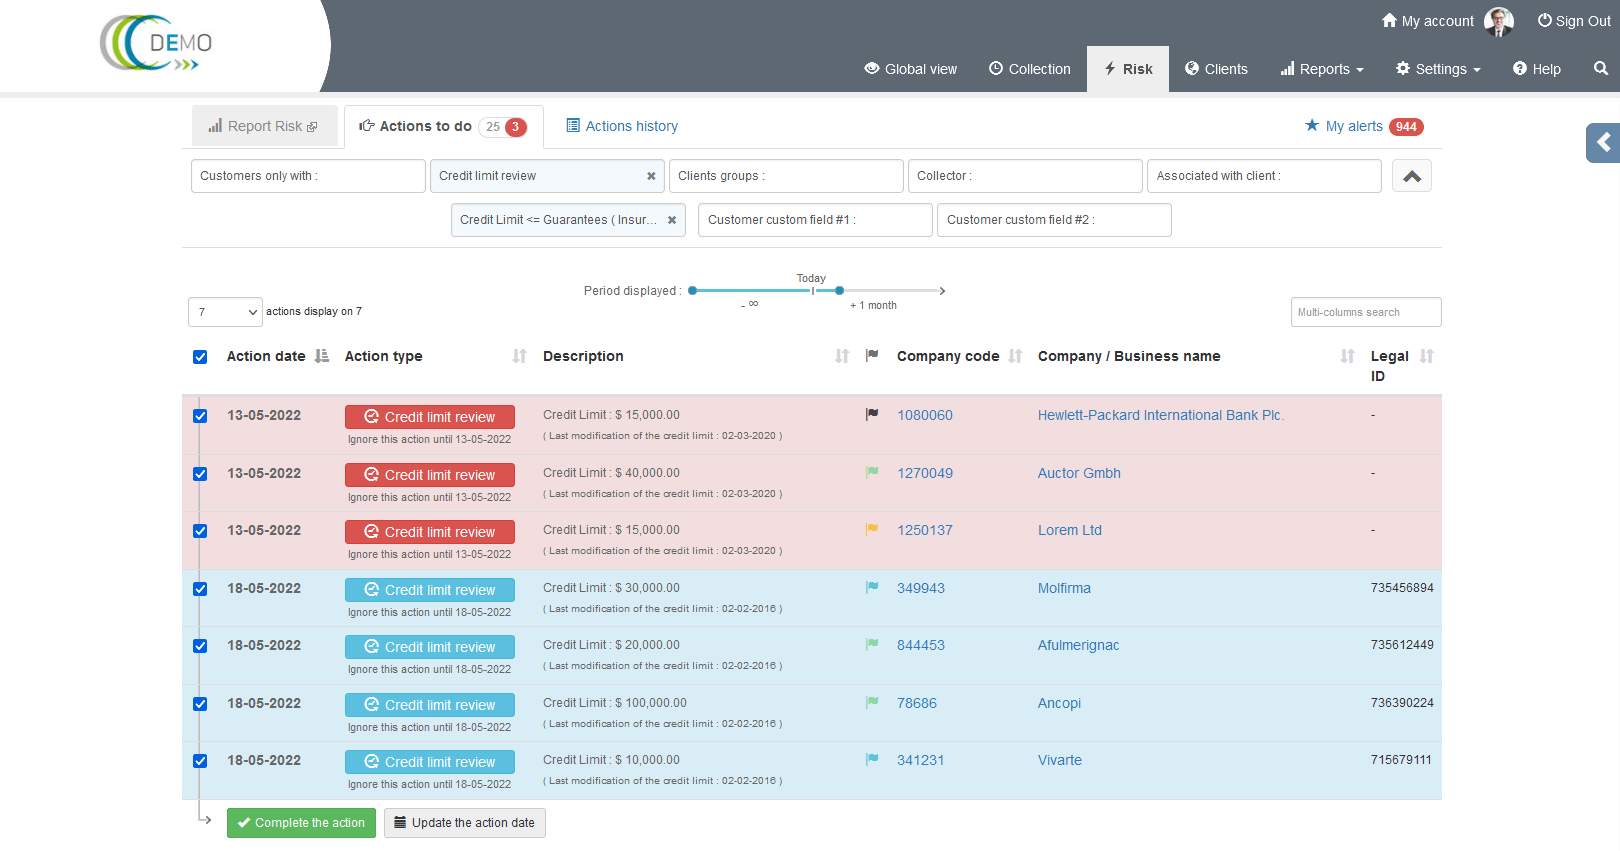This screenshot has height=851, width=1620.
Task: Uncheck the Auctor Gmbh row checkbox
Action: point(200,474)
